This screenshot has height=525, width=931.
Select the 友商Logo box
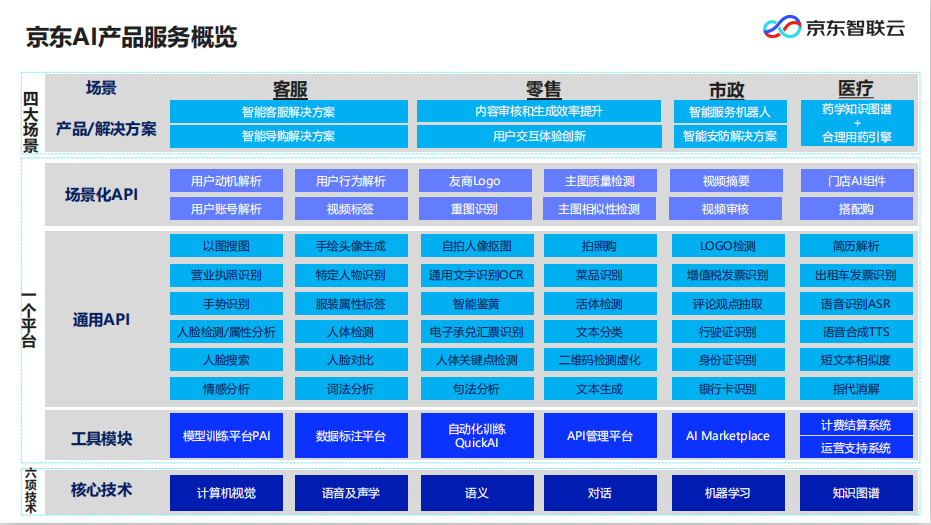point(475,181)
